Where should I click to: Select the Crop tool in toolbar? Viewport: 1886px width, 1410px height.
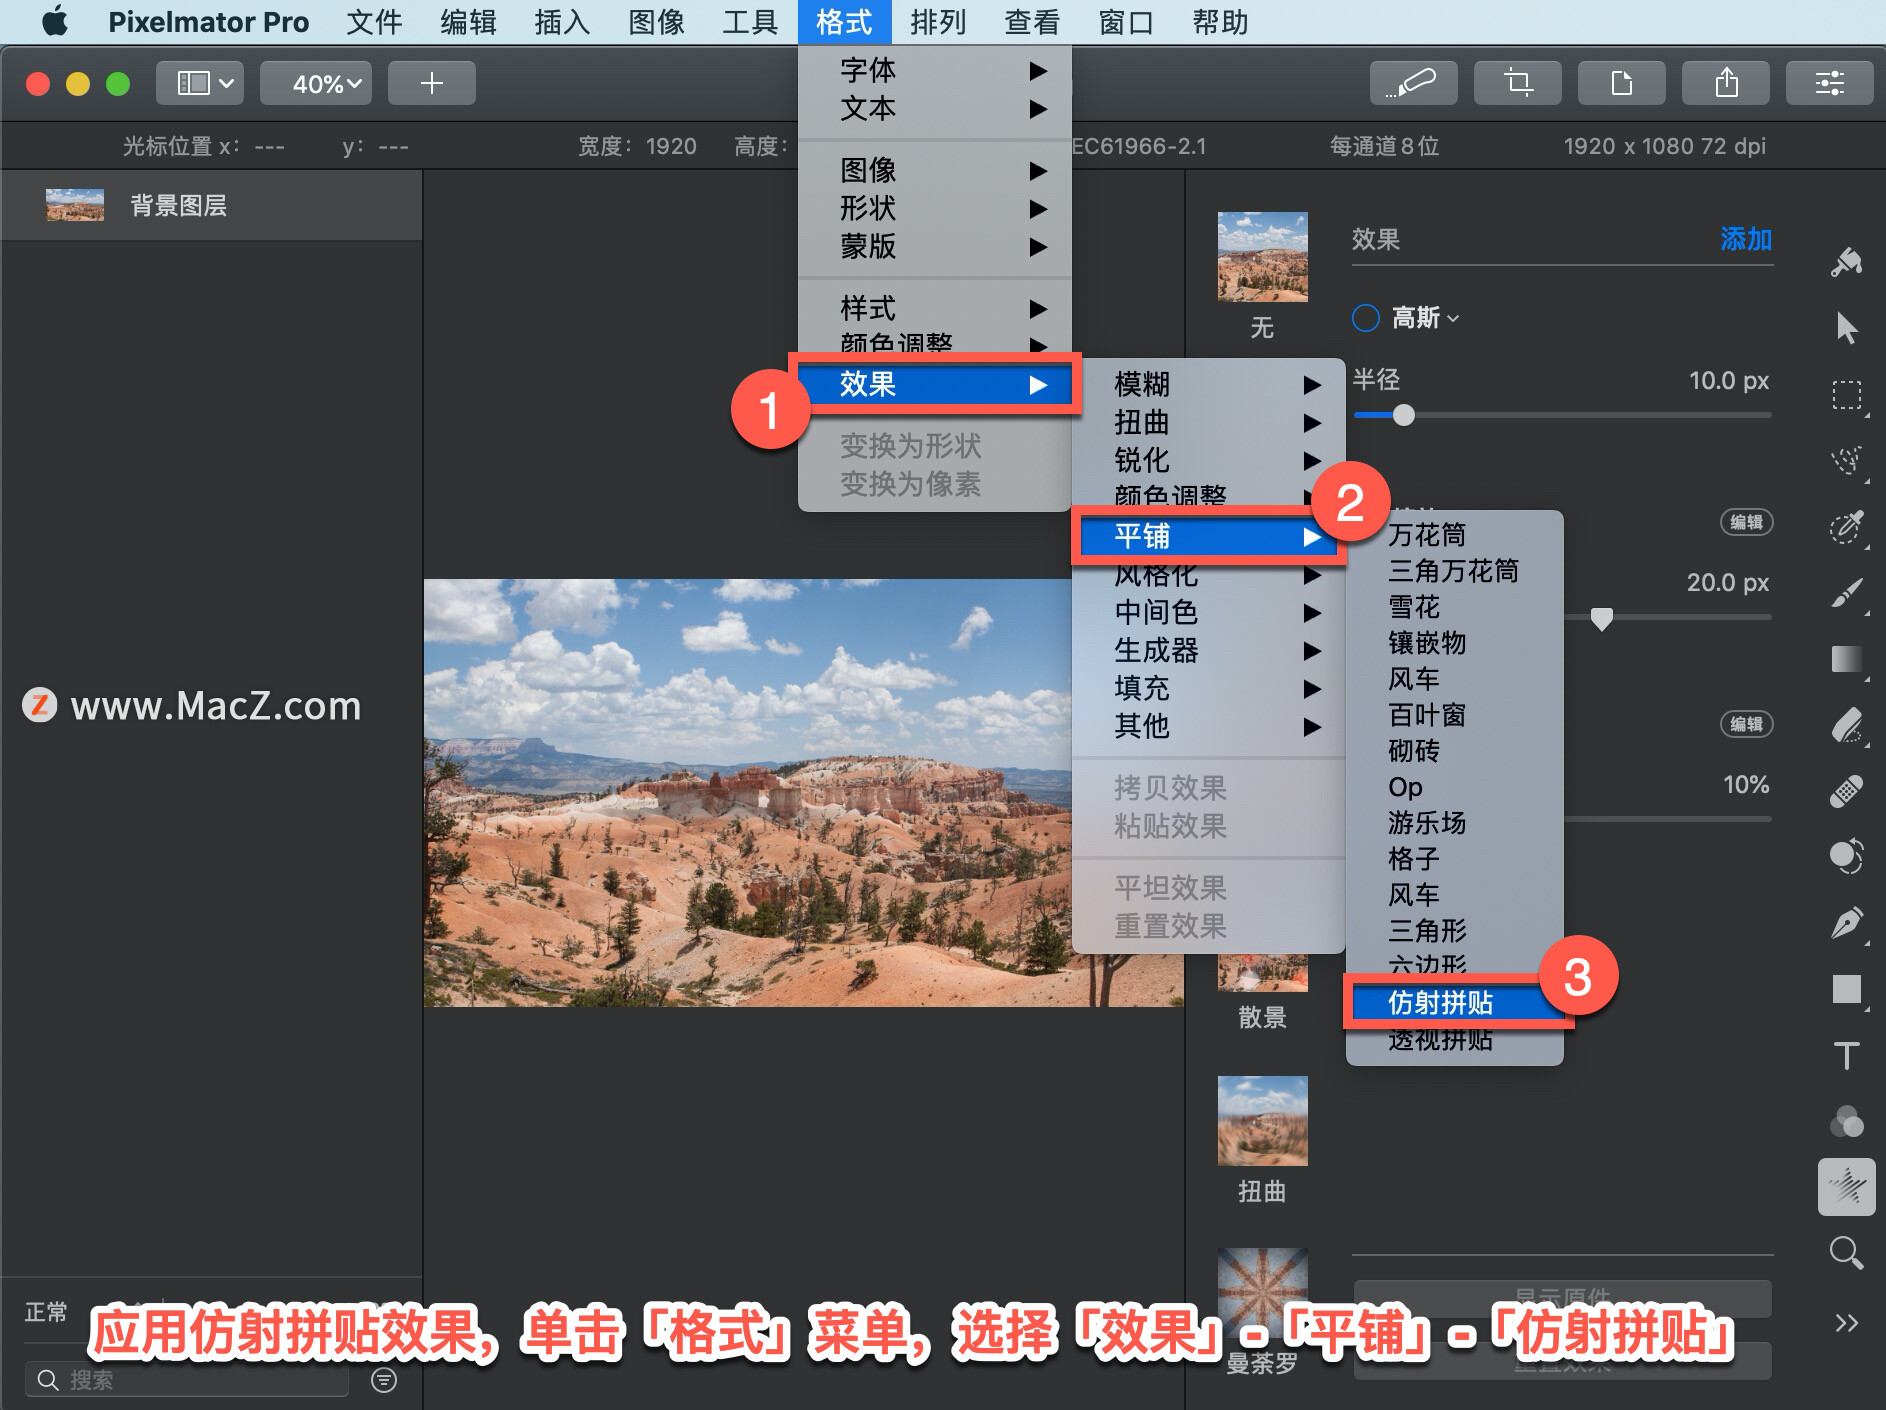point(1517,83)
